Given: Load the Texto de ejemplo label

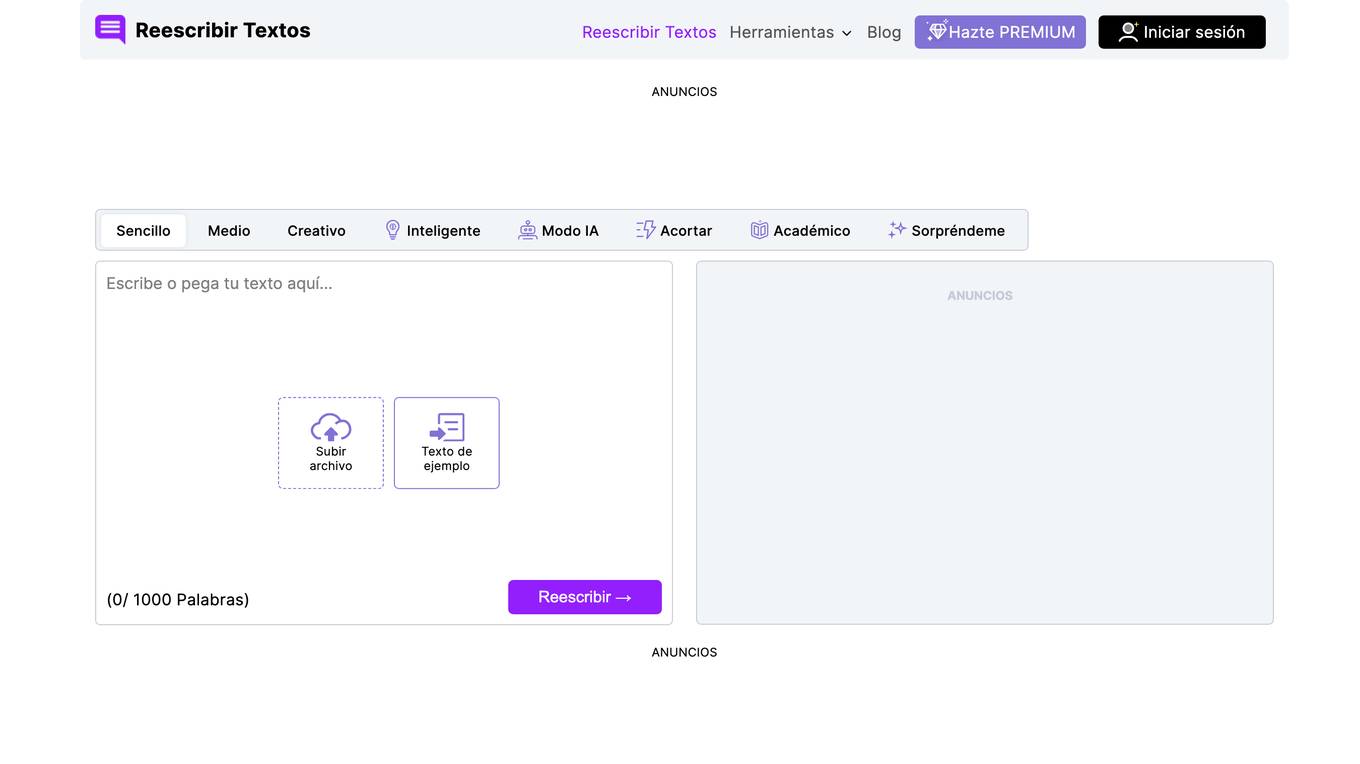Looking at the screenshot, I should [447, 459].
